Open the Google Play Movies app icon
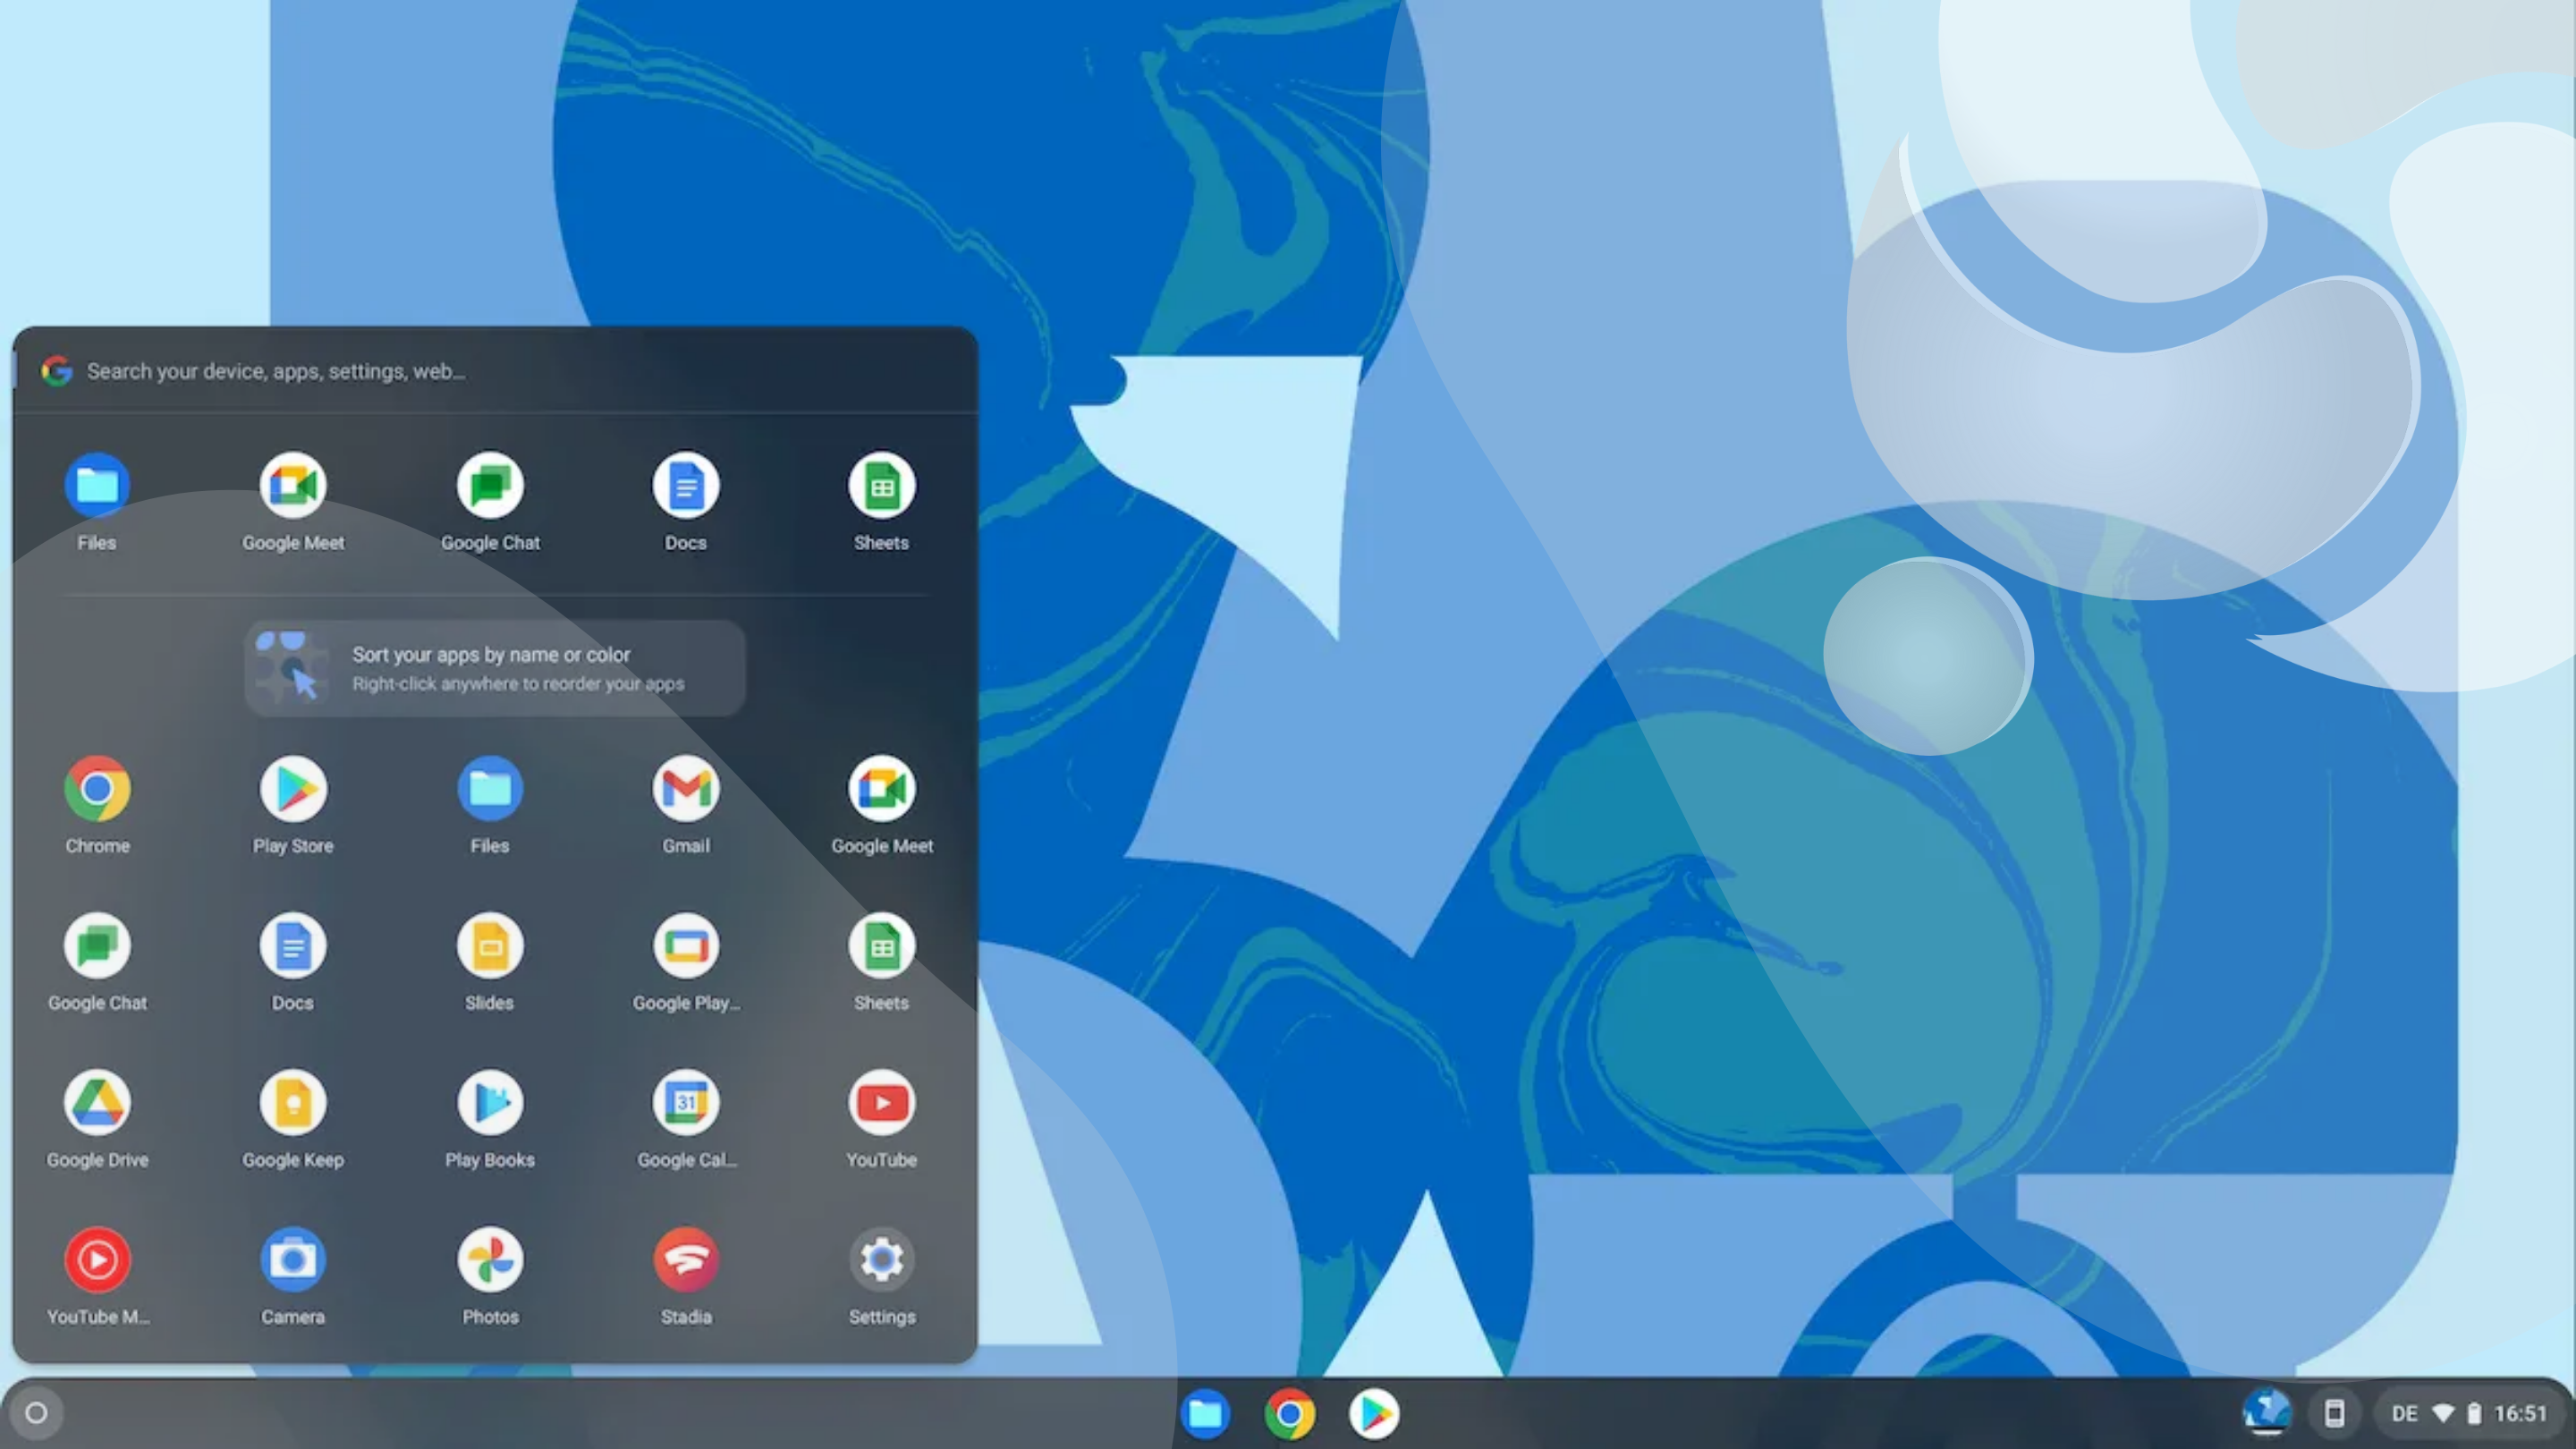The width and height of the screenshot is (2576, 1449). [686, 947]
